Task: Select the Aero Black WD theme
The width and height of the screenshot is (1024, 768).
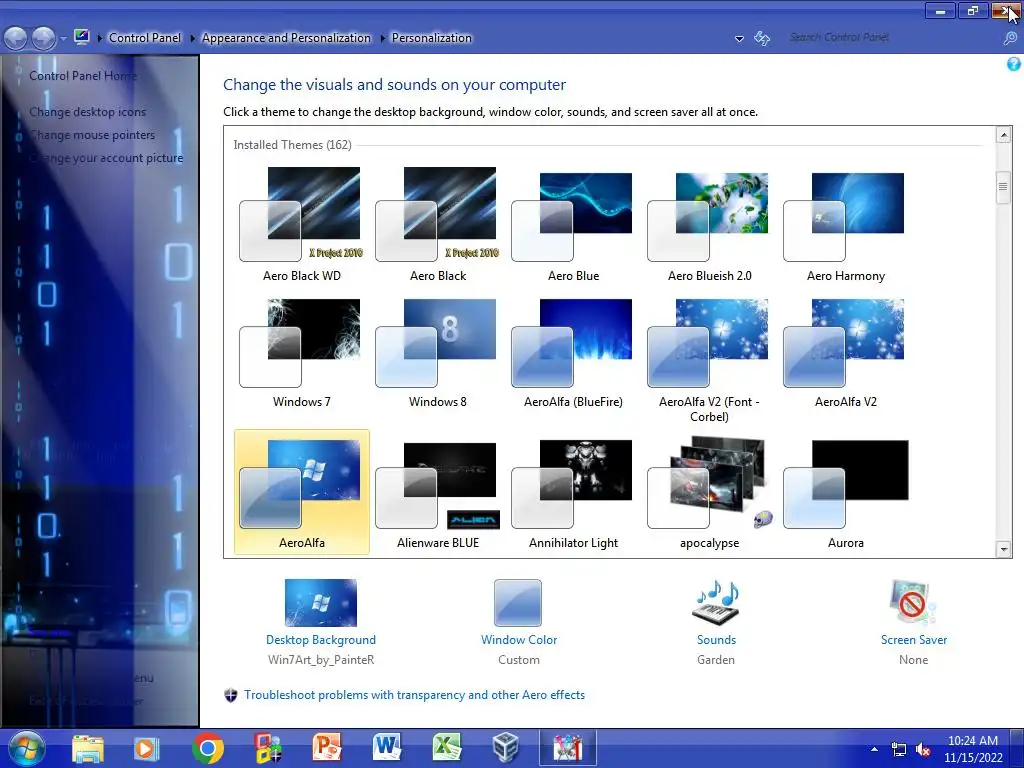Action: [302, 225]
